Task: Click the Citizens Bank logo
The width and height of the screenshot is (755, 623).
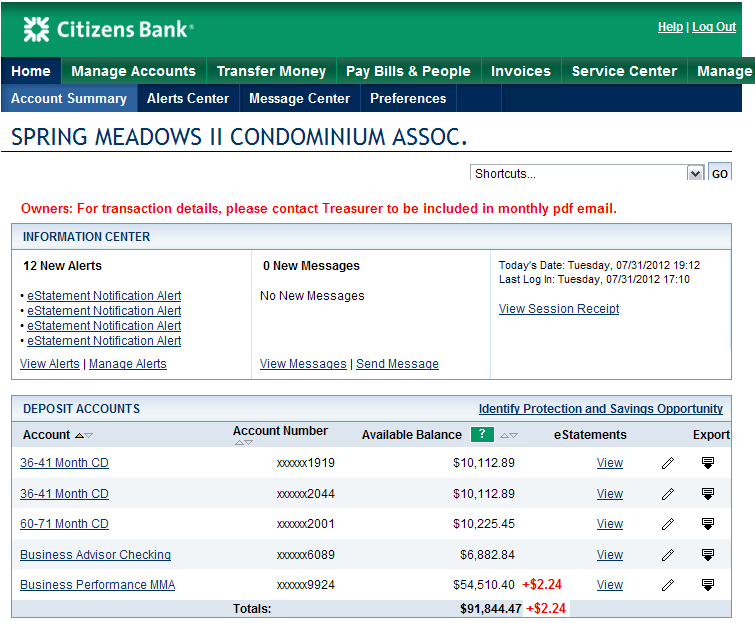Action: click(108, 29)
